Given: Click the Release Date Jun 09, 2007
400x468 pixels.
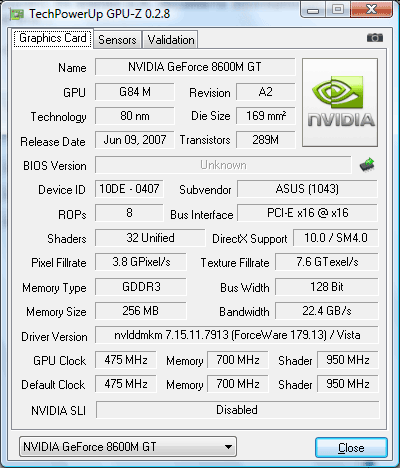Looking at the screenshot, I should 135,140.
